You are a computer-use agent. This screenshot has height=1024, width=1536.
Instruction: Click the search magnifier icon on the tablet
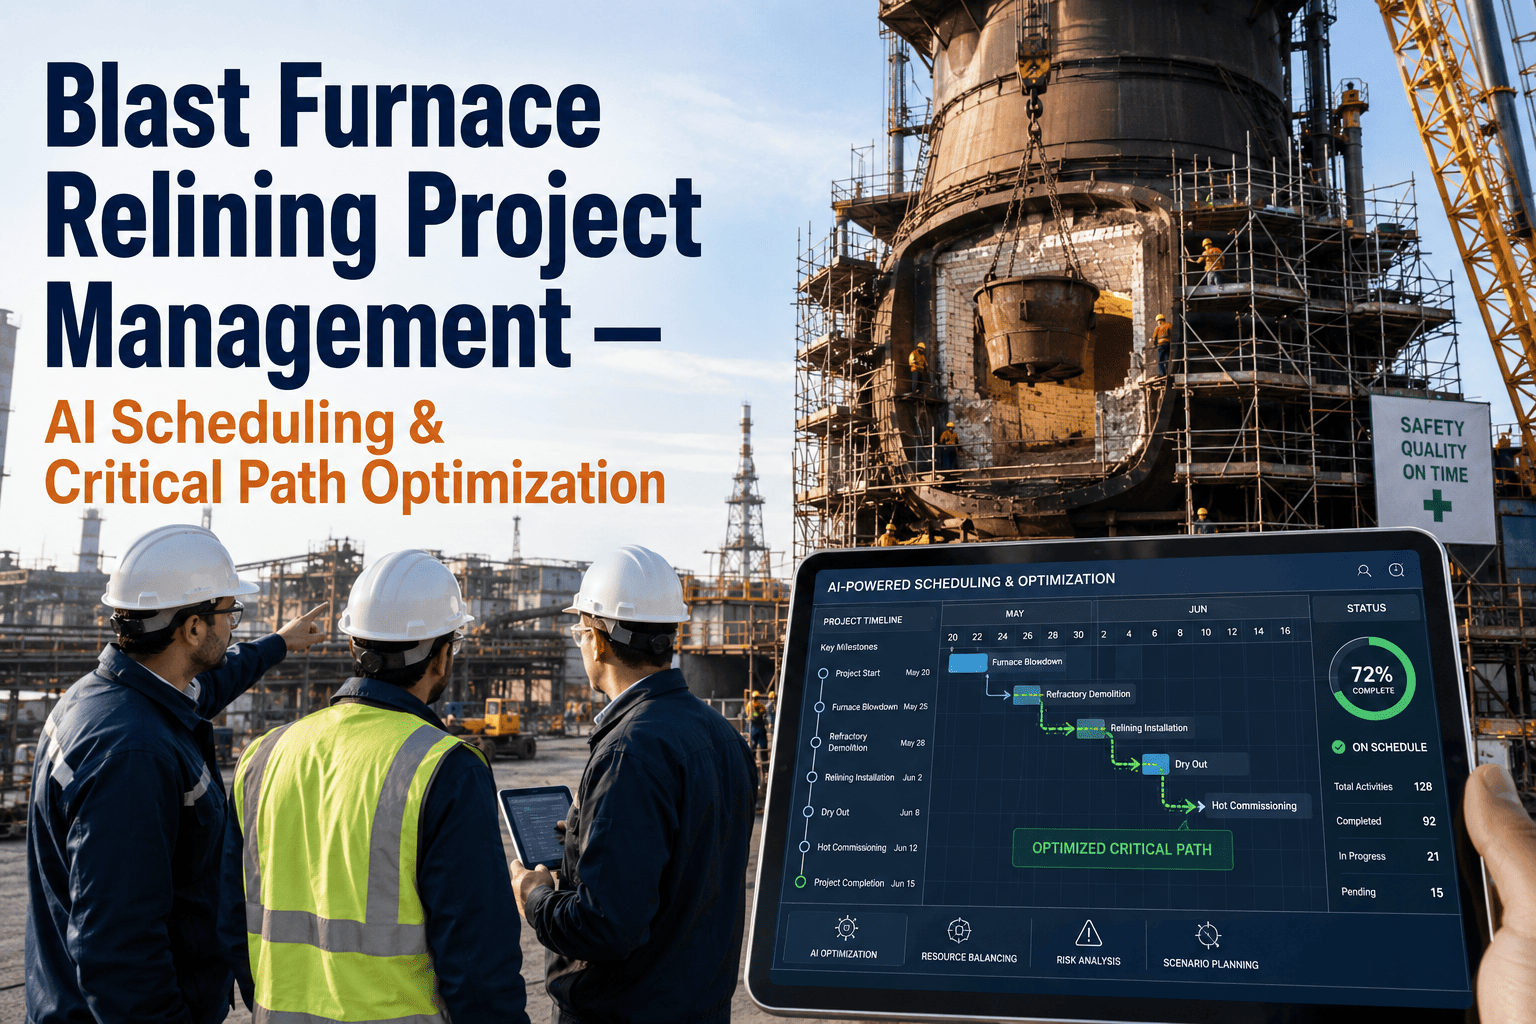pos(1364,571)
